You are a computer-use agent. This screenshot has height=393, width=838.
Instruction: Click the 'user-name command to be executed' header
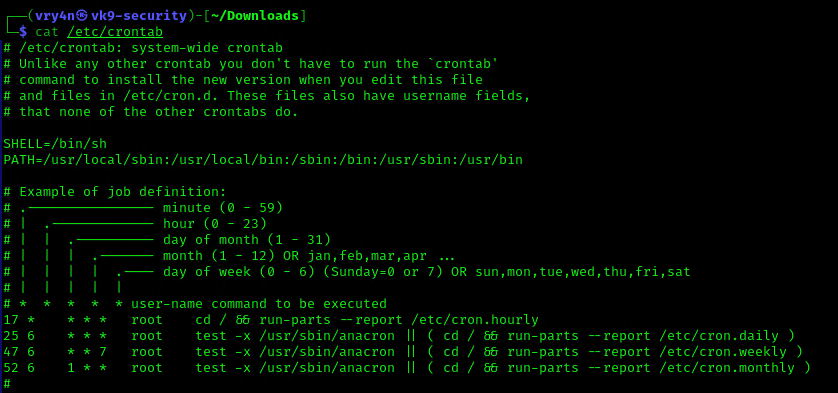click(x=259, y=304)
